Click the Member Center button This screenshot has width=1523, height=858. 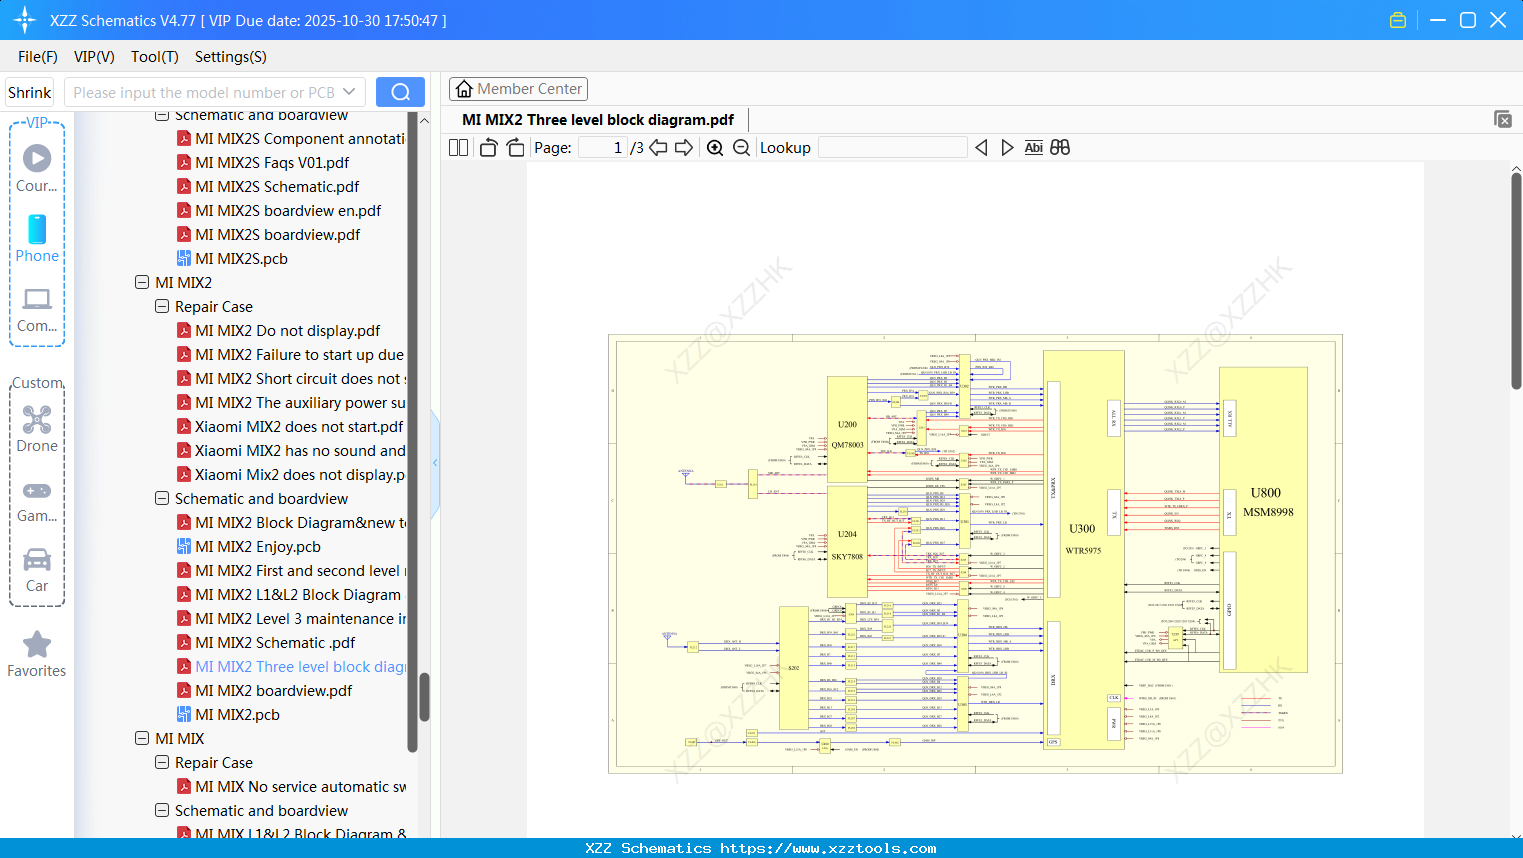pyautogui.click(x=518, y=88)
